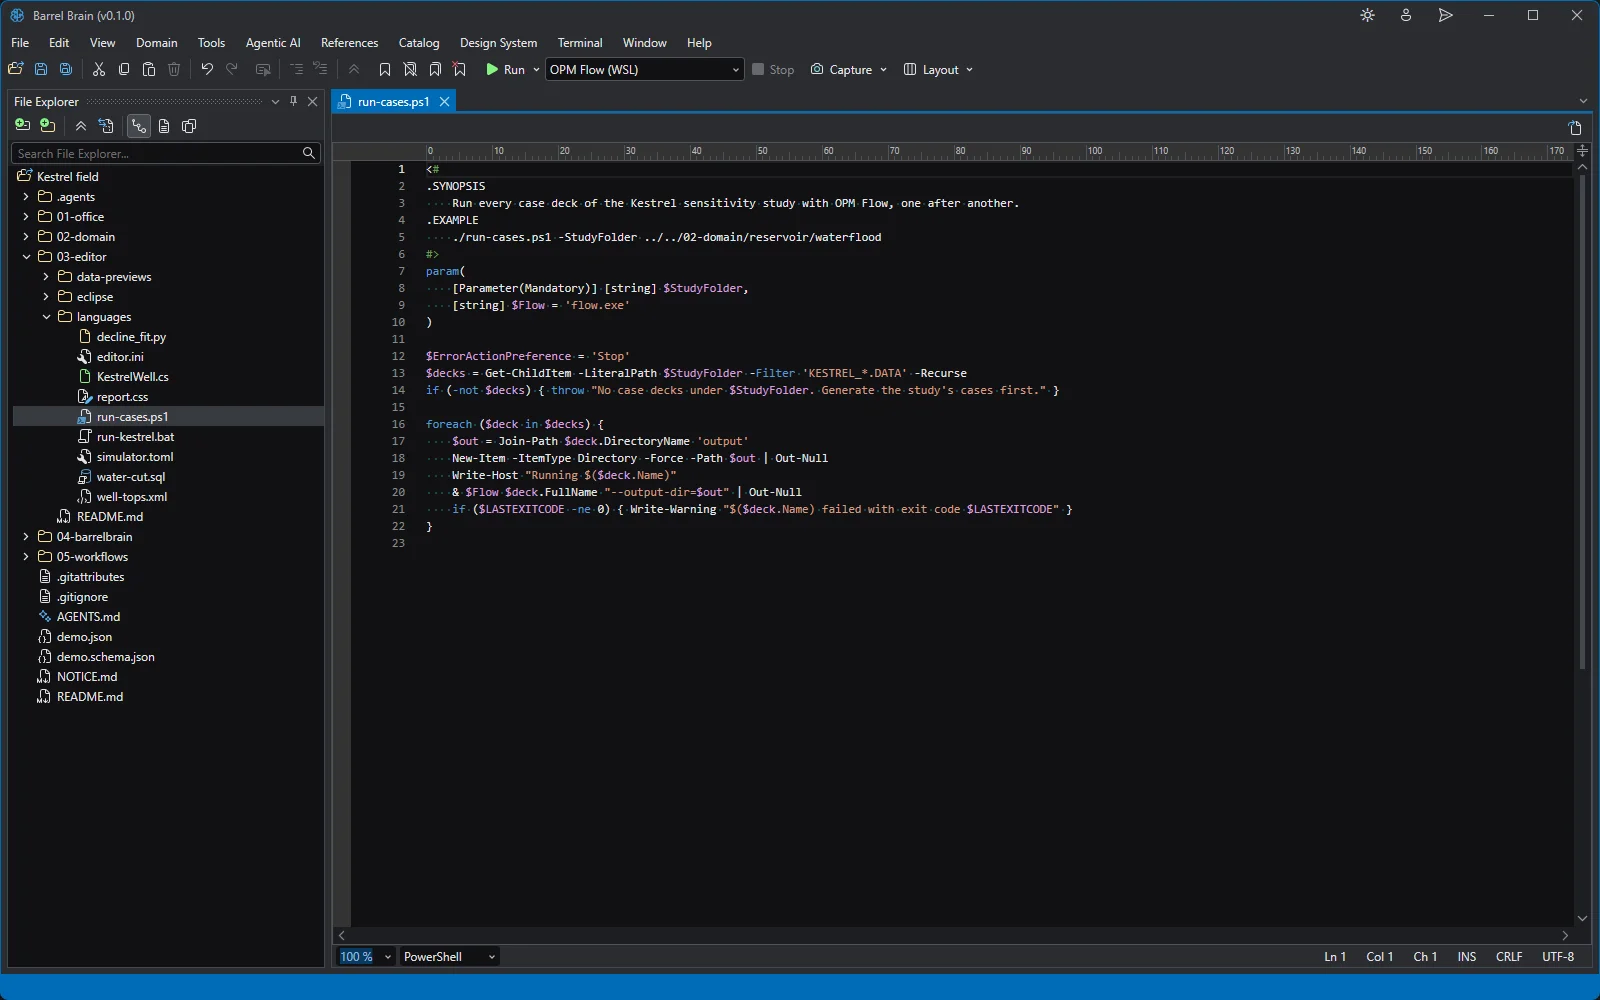Open the Agentic AI menu

point(273,43)
